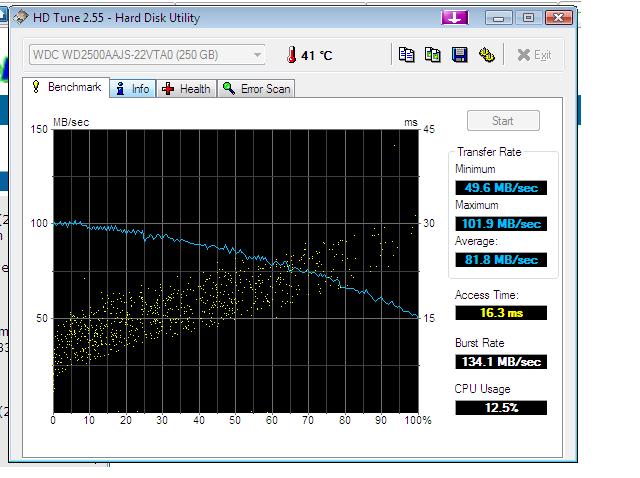Viewport: 640px width, 478px height.
Task: Click the burst rate value 134.1 MB/sec
Action: pos(501,362)
